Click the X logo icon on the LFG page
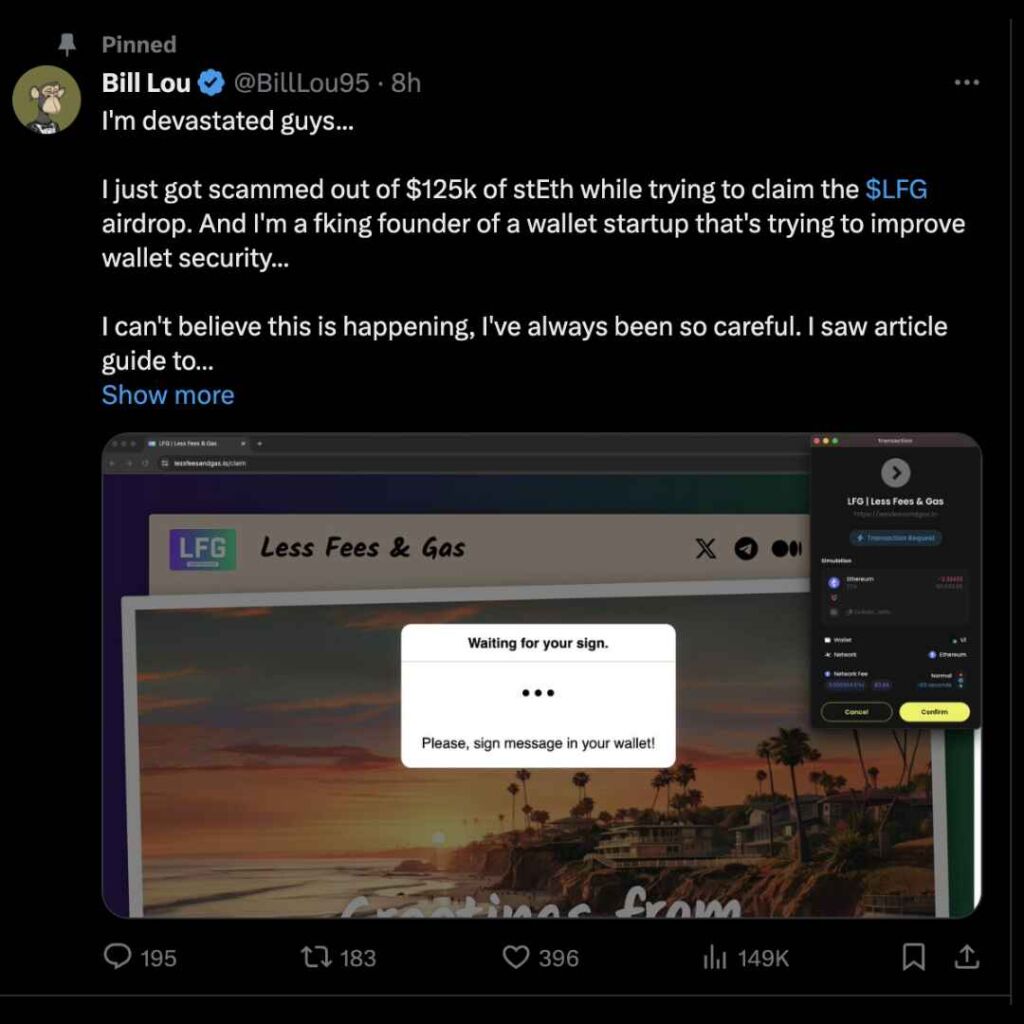 706,548
